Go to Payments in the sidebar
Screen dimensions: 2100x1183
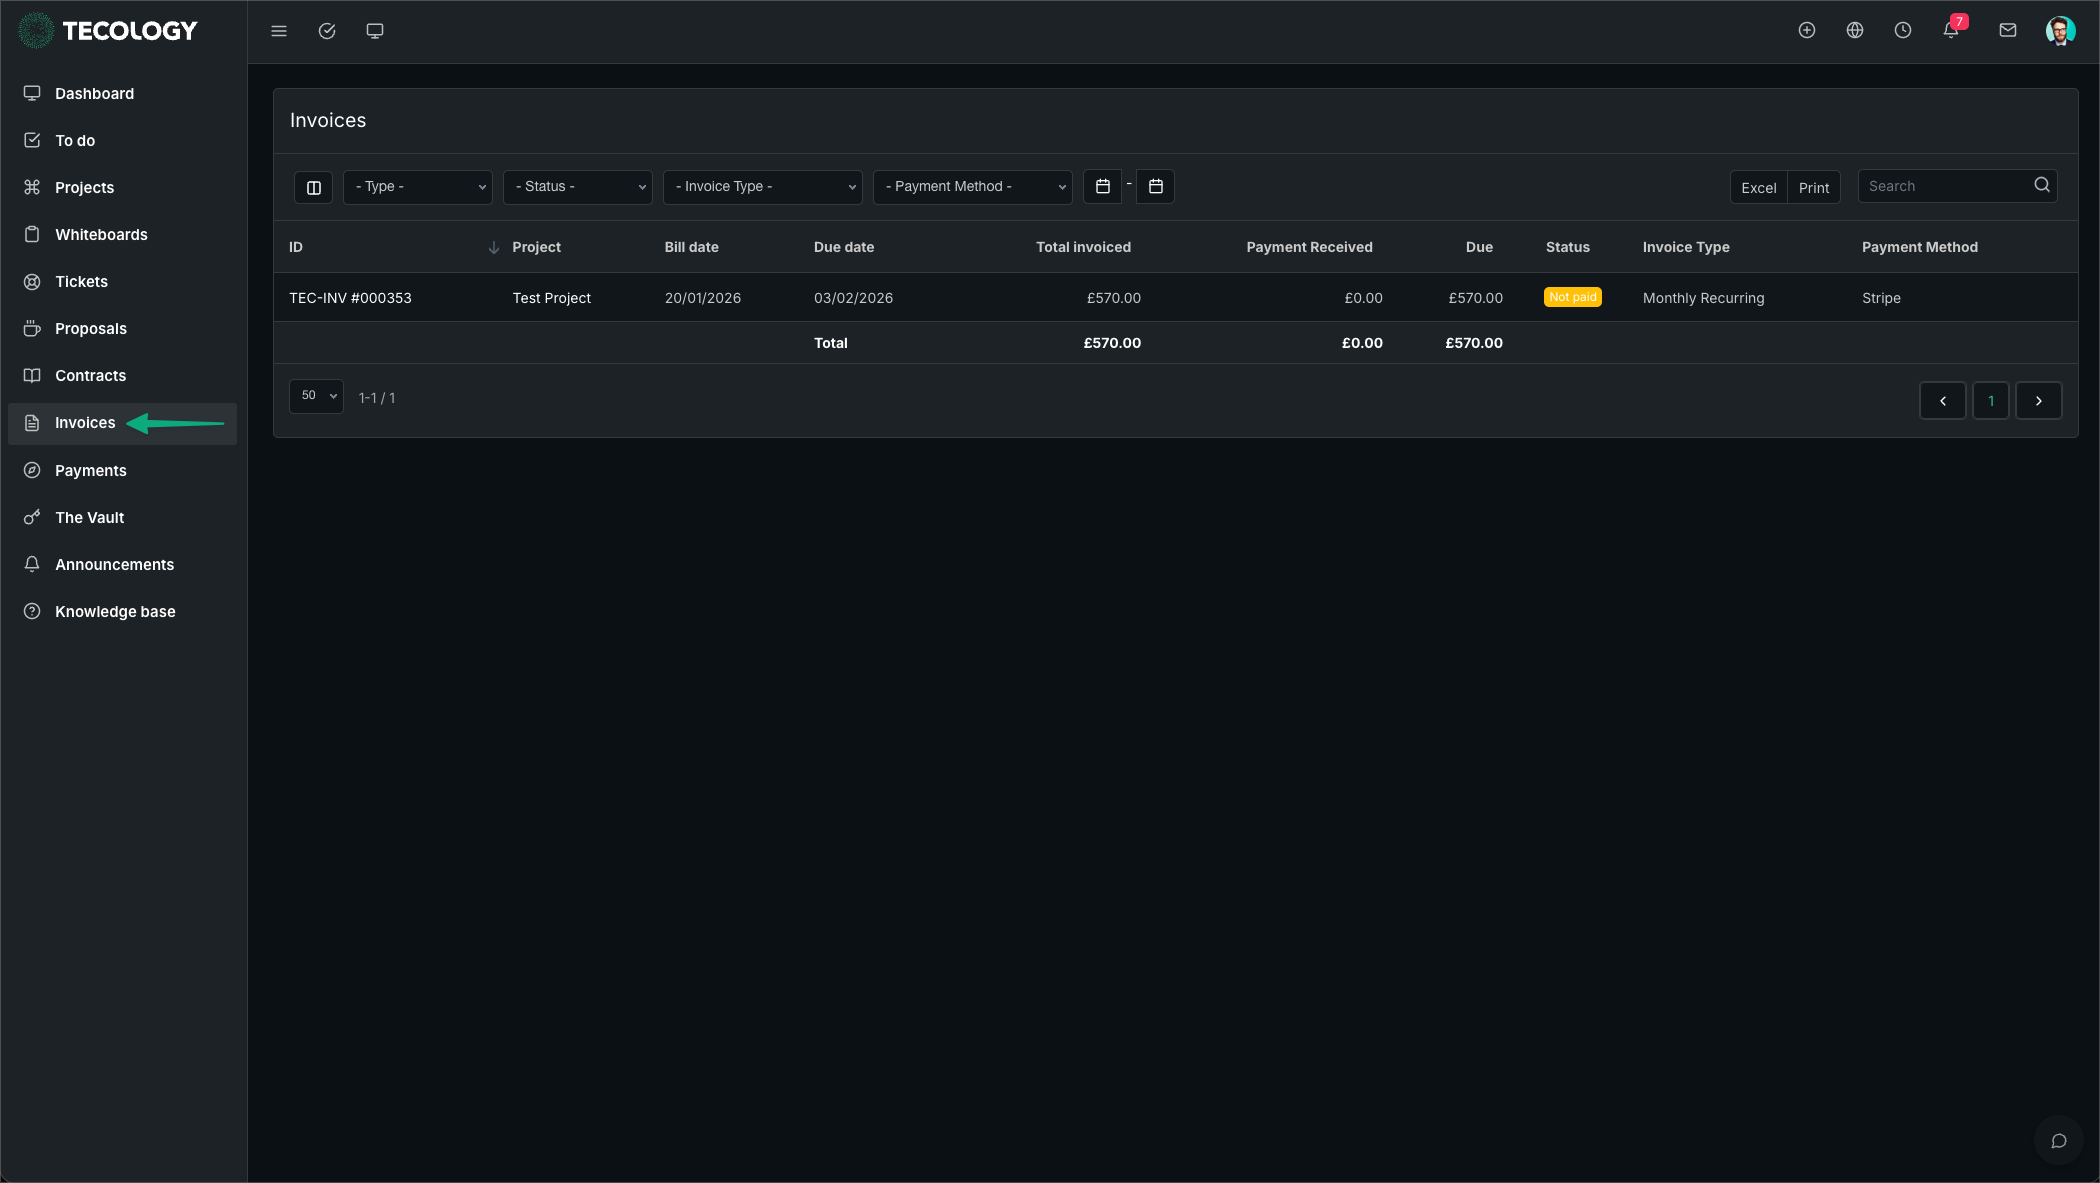(x=91, y=471)
